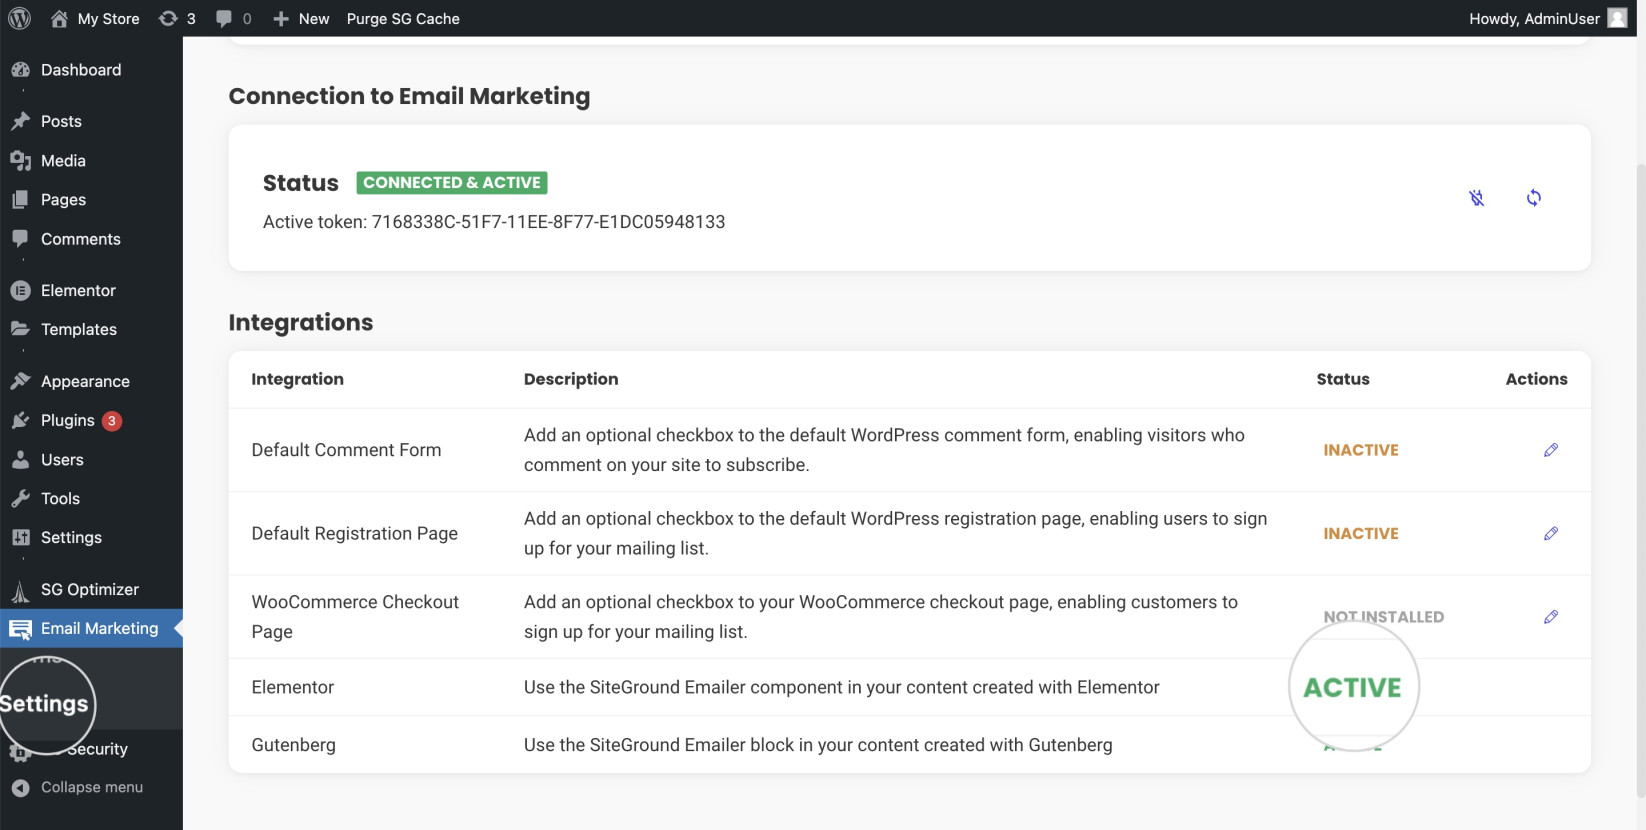This screenshot has height=830, width=1646.
Task: Click the refresh connection icon
Action: (1533, 197)
